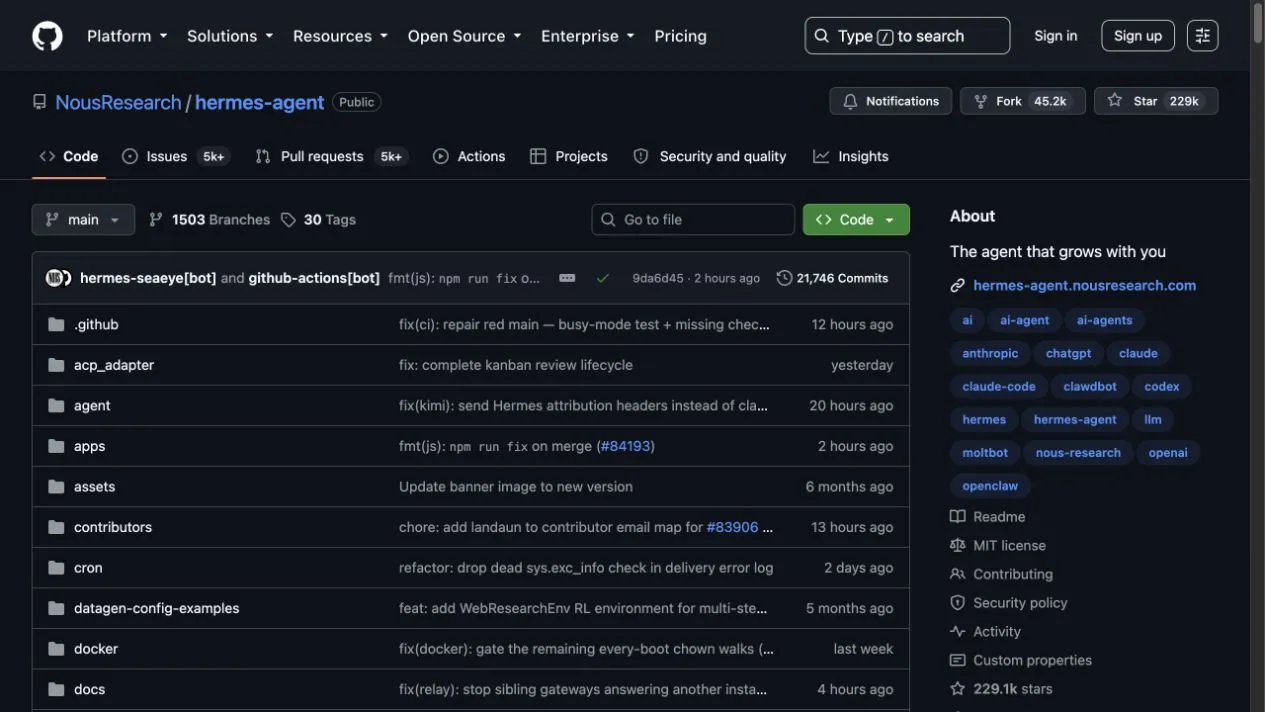
Task: Expand the commit message ellipsis button
Action: point(567,278)
